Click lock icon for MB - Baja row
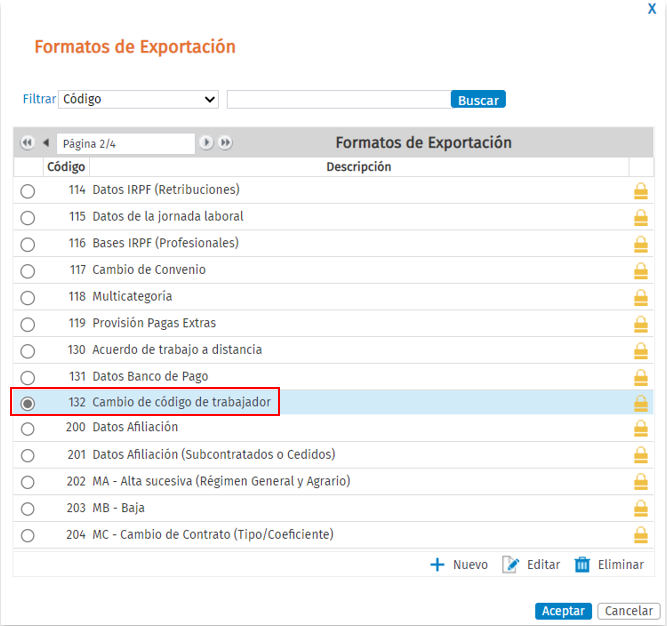Screen dimensions: 667x626 point(641,509)
